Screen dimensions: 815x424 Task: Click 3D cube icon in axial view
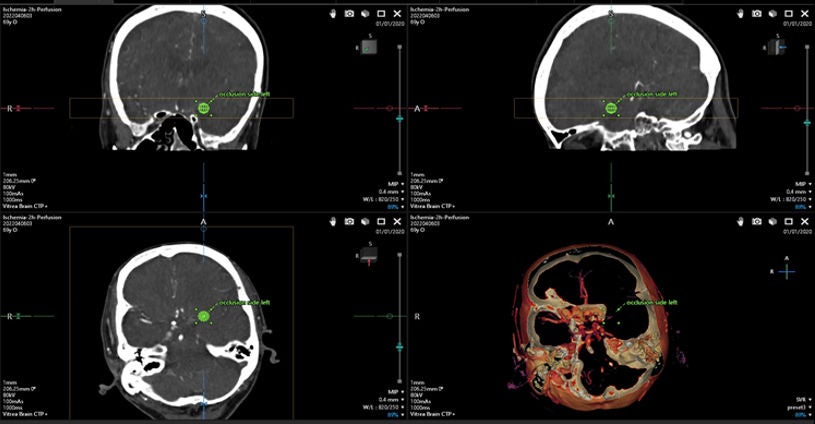click(x=365, y=221)
